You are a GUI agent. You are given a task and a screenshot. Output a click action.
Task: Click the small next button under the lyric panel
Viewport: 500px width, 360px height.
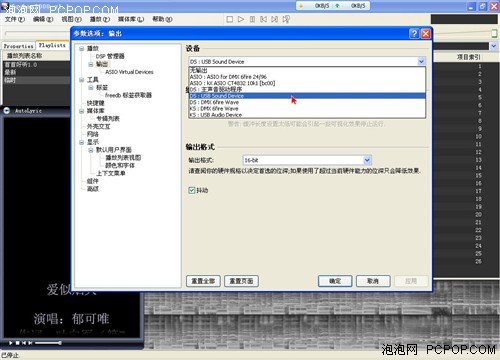(x=30, y=343)
